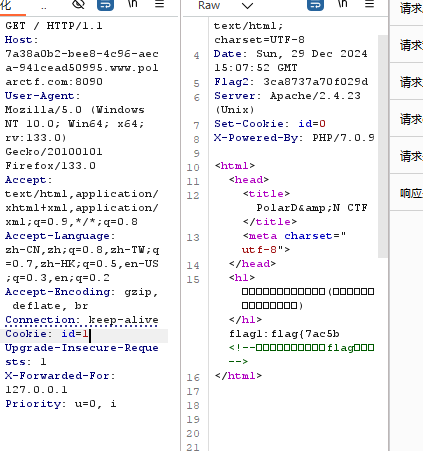Open the hamburger options menu in response panel
The height and width of the screenshot is (451, 423).
click(x=369, y=4)
